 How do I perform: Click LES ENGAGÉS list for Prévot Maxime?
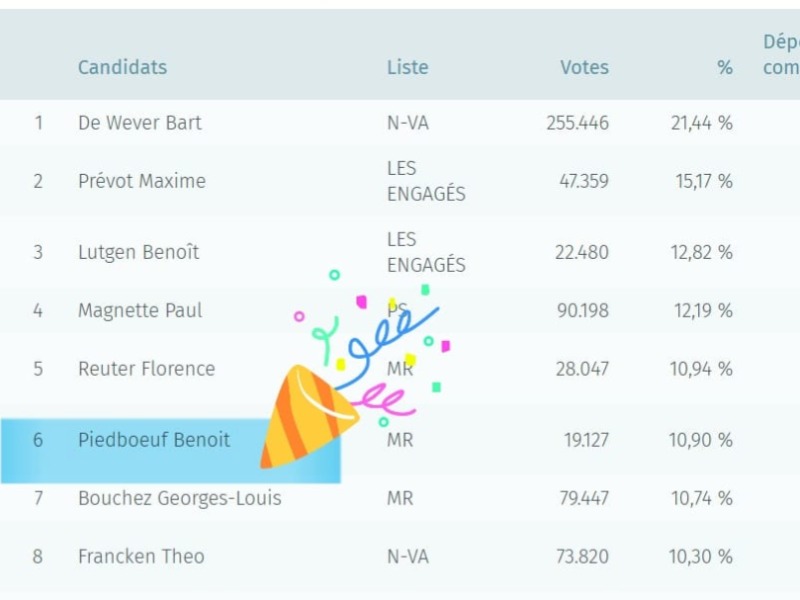(426, 181)
